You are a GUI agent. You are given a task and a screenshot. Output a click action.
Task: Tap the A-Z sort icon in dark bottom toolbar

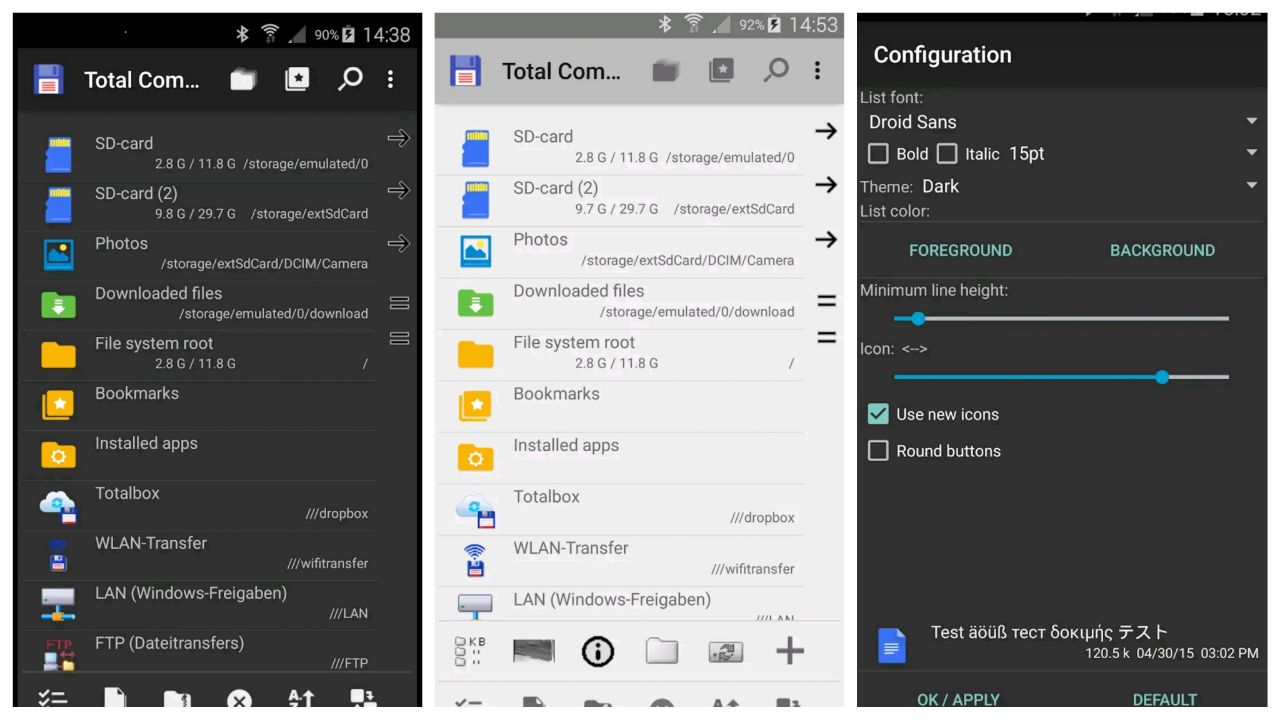(300, 700)
